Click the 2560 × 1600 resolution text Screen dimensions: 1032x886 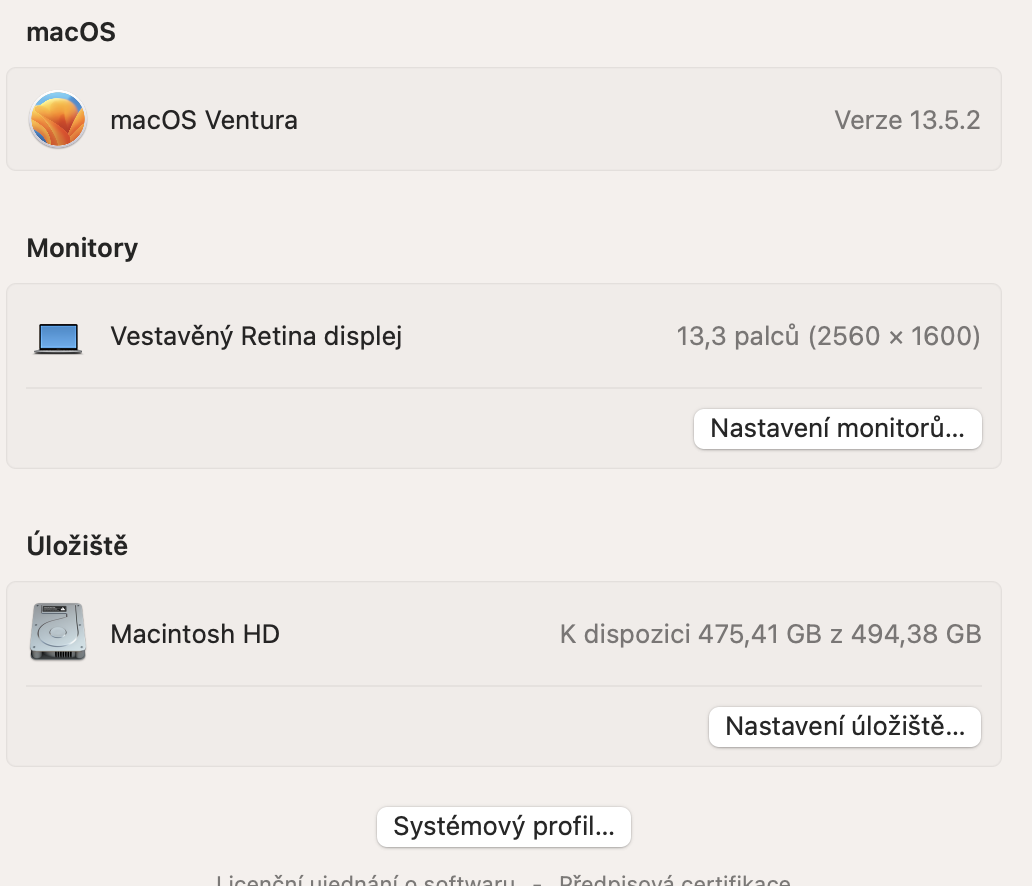(894, 337)
